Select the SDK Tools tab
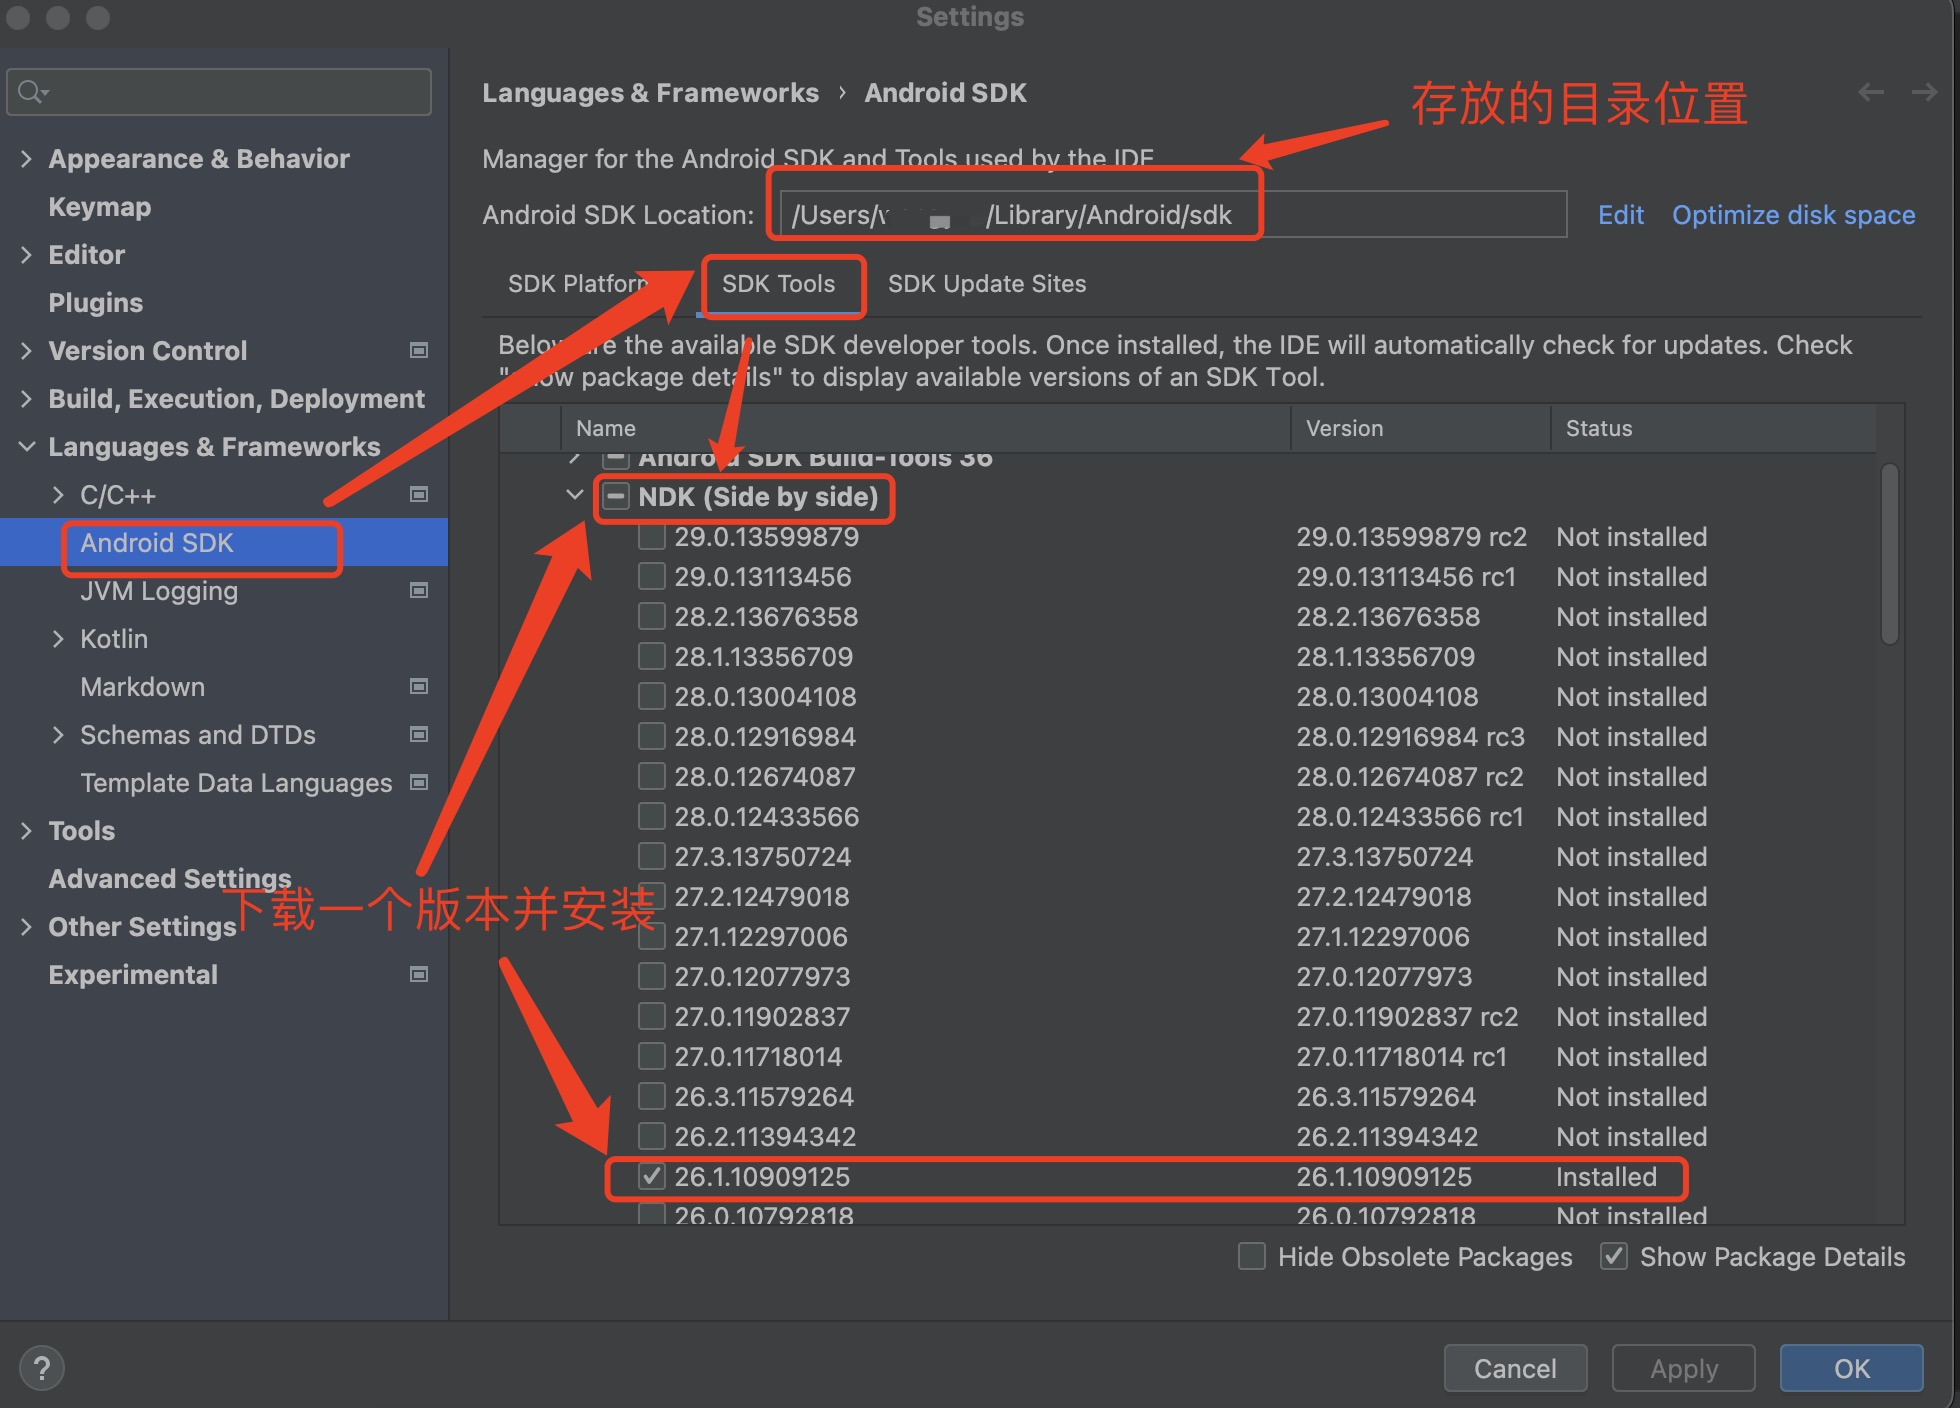This screenshot has width=1960, height=1408. tap(778, 284)
